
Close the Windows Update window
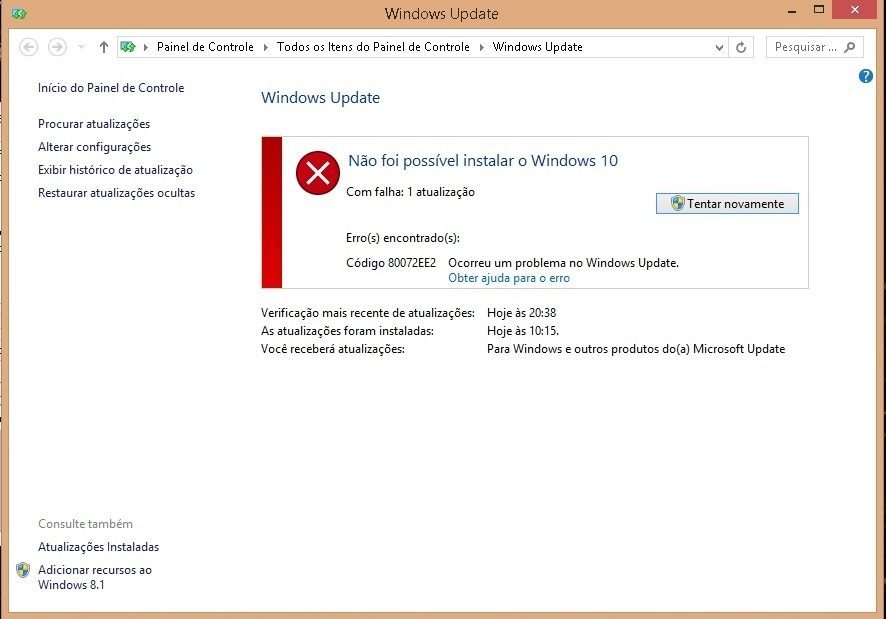coord(855,10)
